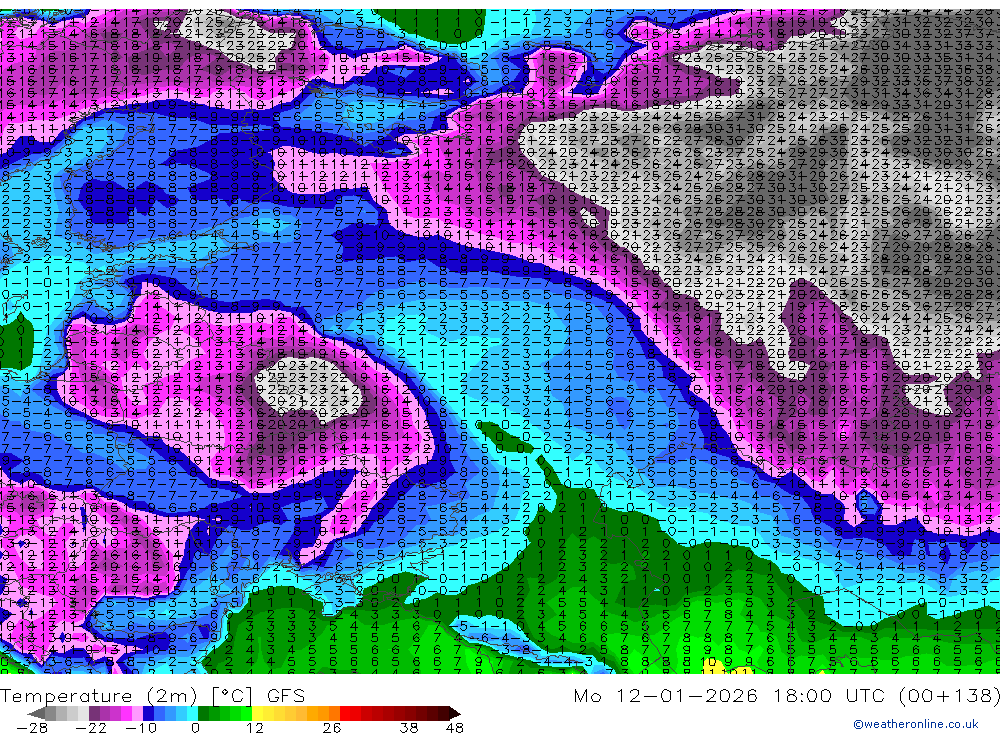
Task: Select the bright cyan legend segment below 0
Action: [192, 713]
